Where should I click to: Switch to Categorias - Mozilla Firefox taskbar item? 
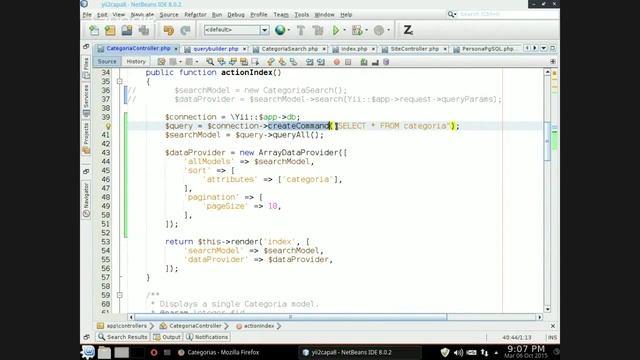(219, 352)
